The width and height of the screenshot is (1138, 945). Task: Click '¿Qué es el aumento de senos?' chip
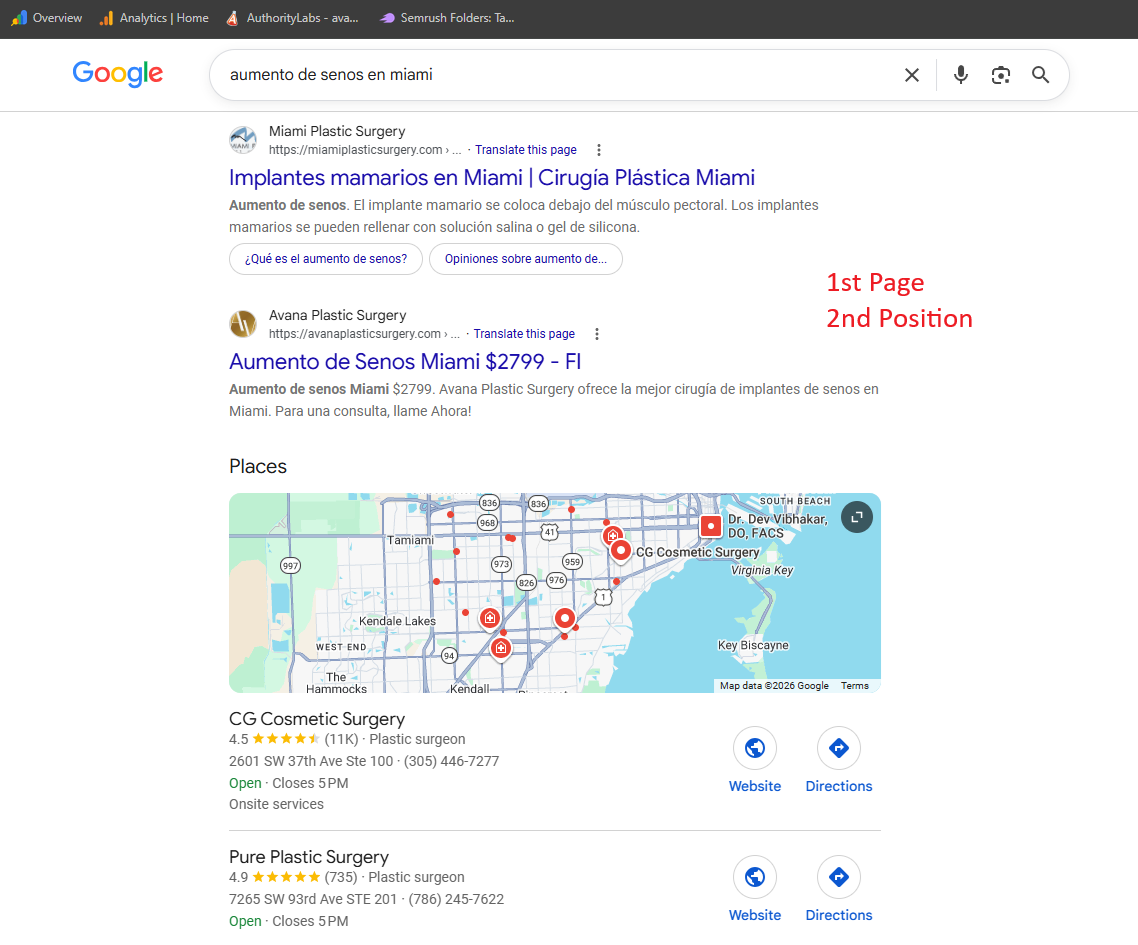pos(326,259)
